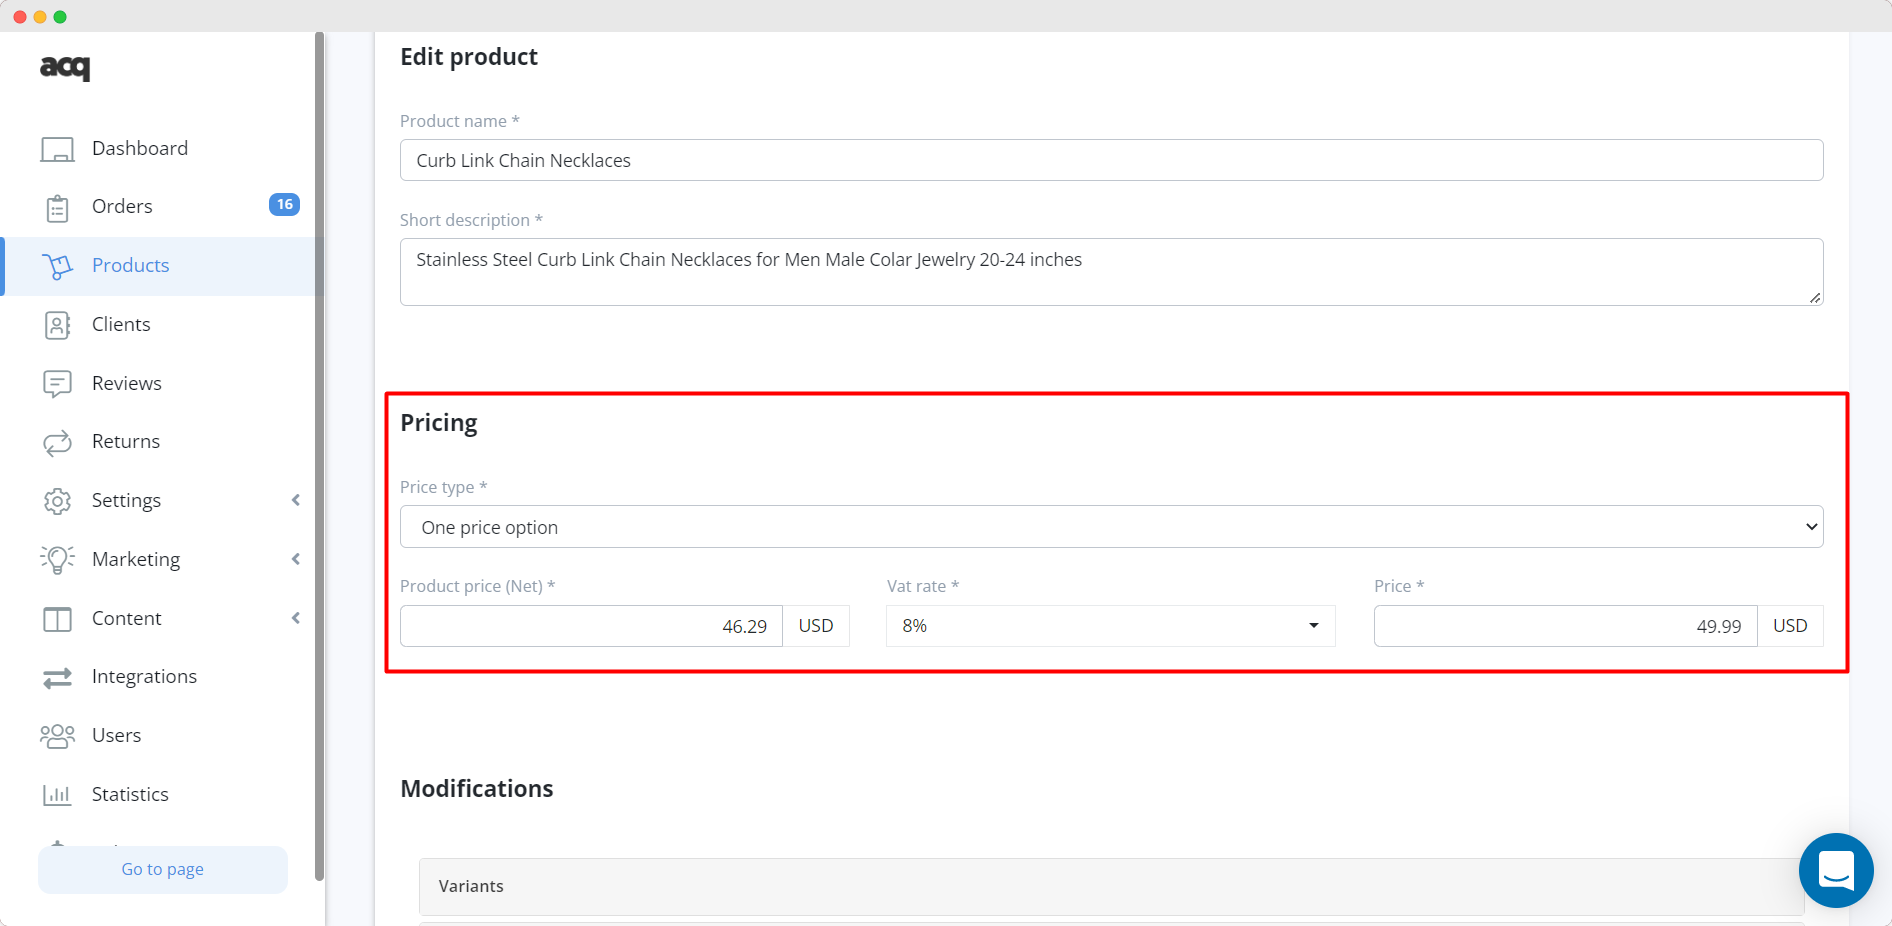
Task: Click the Integrations arrows icon
Action: (x=57, y=678)
